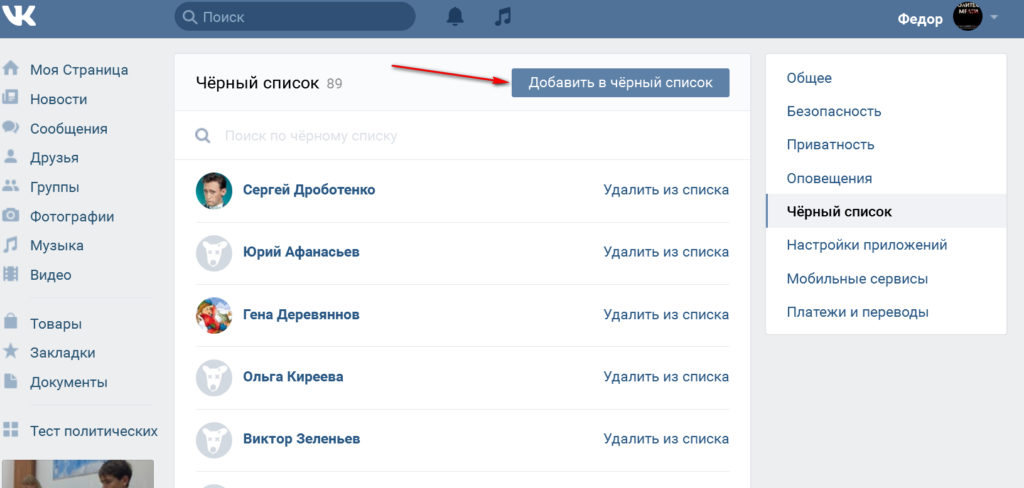The width and height of the screenshot is (1024, 488).
Task: Open the Общее settings tab
Action: pos(886,78)
